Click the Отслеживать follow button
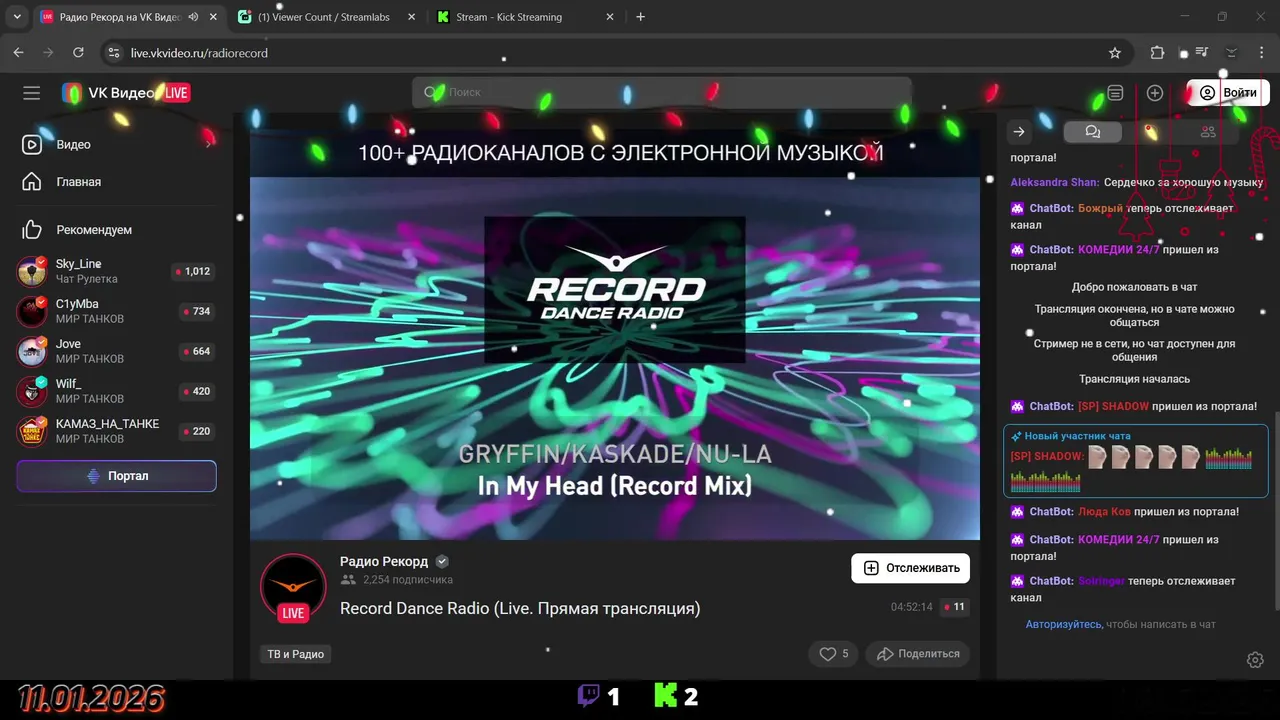 tap(910, 568)
